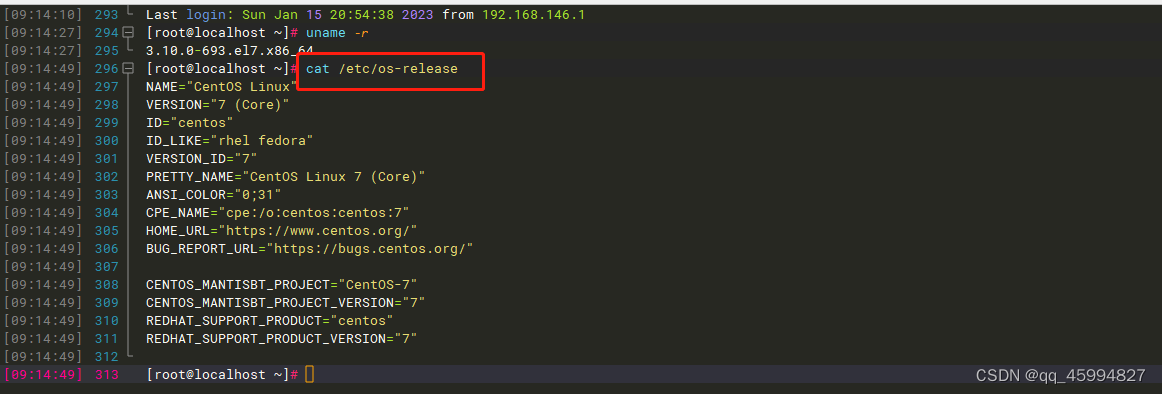1162x394 pixels.
Task: Click the [09:14:27] timestamp on line 294
Action: click(x=43, y=33)
